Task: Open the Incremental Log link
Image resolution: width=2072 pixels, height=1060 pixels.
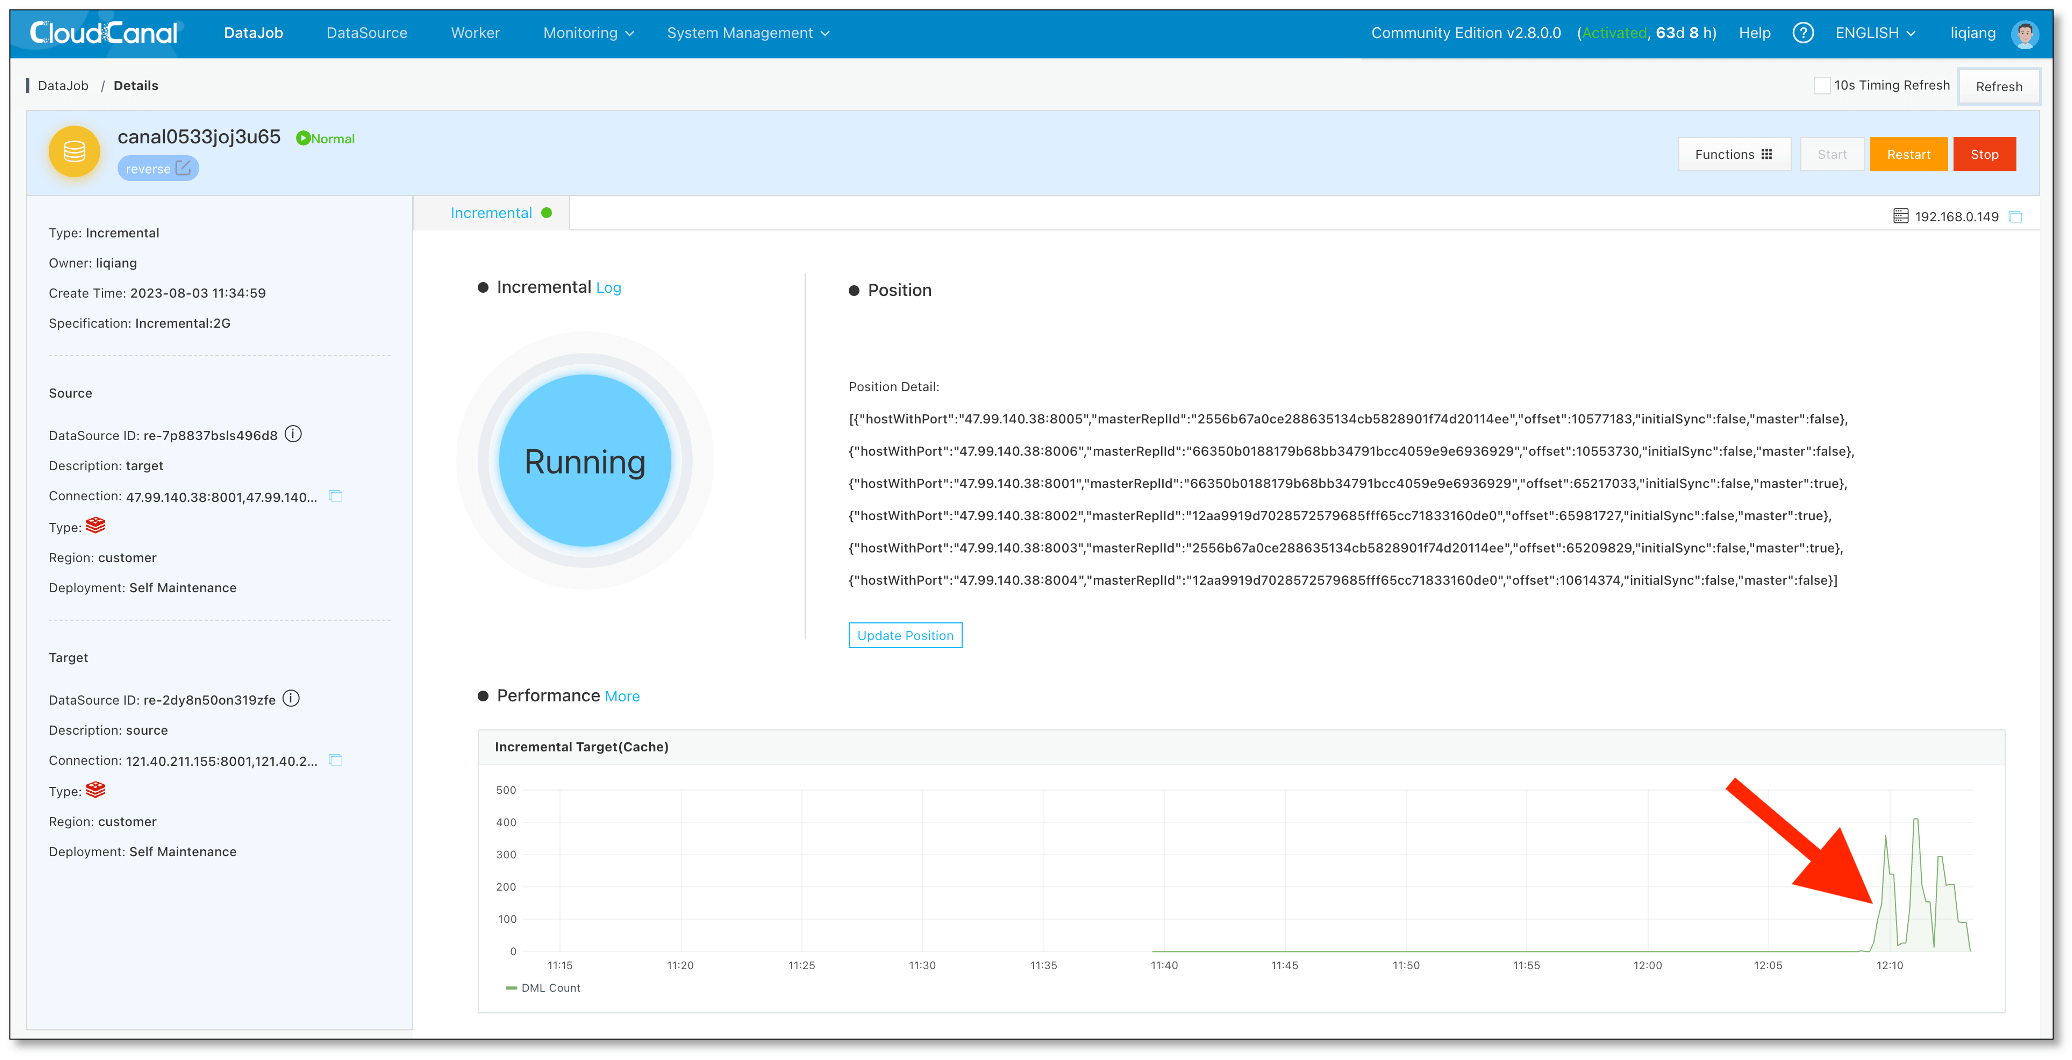Action: click(609, 287)
